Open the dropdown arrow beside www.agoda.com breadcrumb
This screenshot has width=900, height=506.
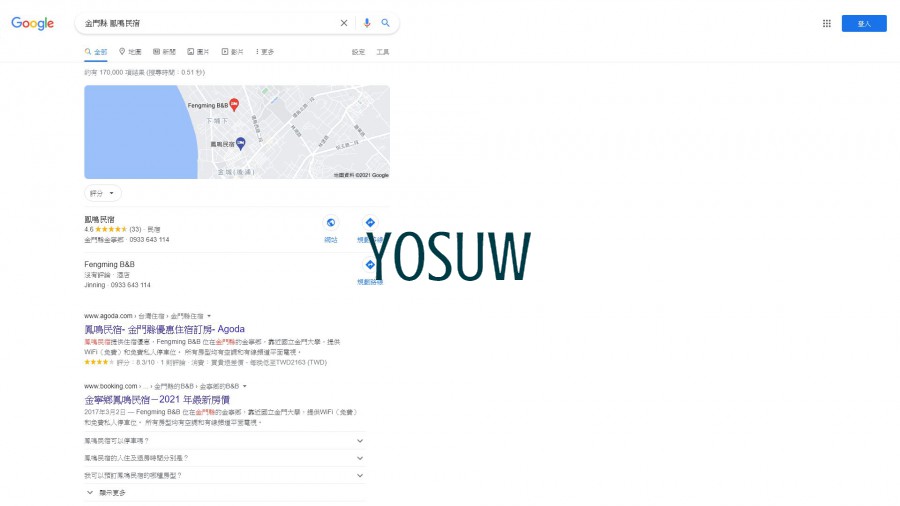tap(209, 316)
